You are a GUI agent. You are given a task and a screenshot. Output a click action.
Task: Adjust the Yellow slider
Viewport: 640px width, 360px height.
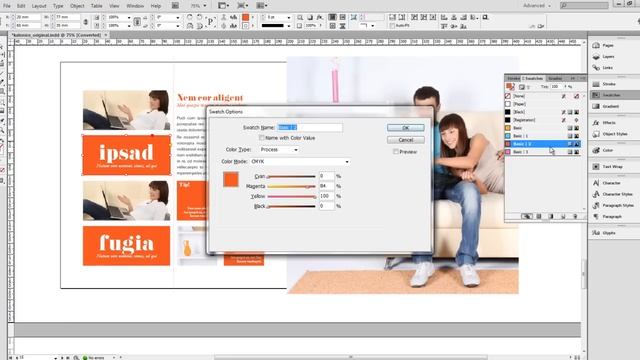click(291, 196)
